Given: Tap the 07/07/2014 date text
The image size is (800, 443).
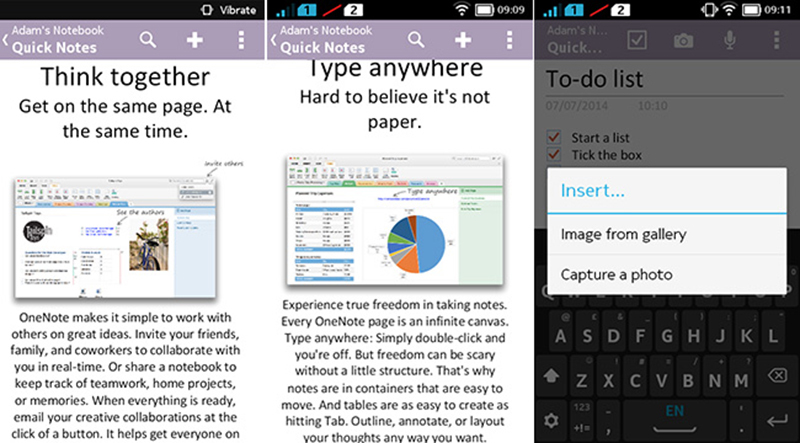Looking at the screenshot, I should click(x=576, y=106).
